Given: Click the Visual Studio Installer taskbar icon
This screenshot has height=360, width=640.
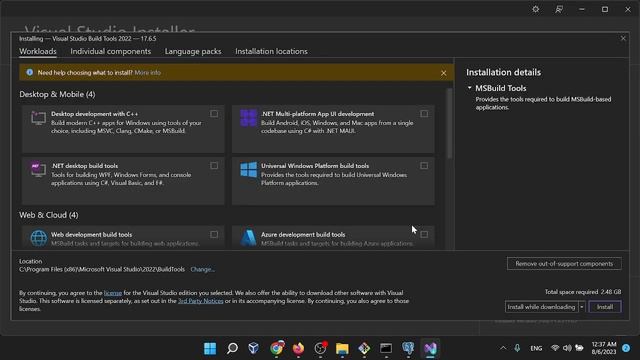Looking at the screenshot, I should point(430,348).
